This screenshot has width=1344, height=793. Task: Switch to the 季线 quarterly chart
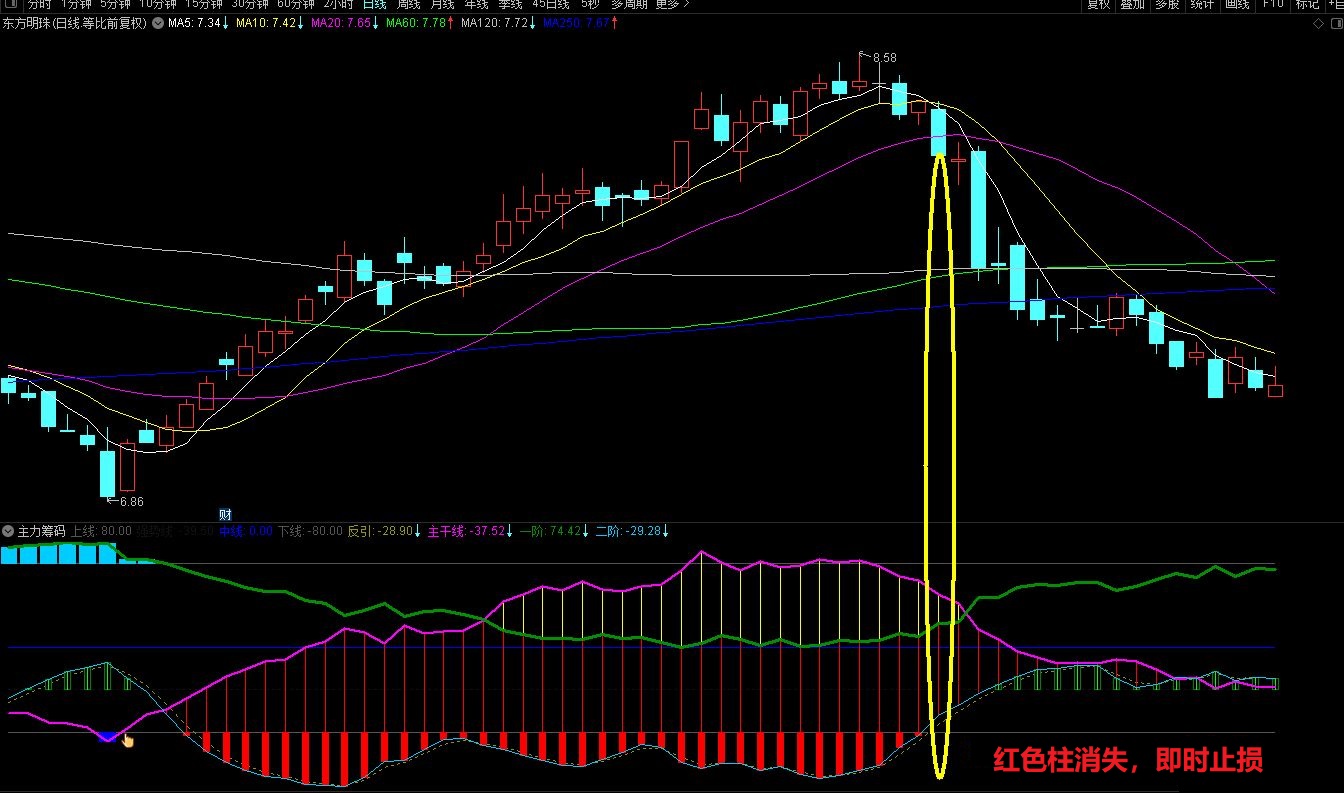[x=510, y=4]
